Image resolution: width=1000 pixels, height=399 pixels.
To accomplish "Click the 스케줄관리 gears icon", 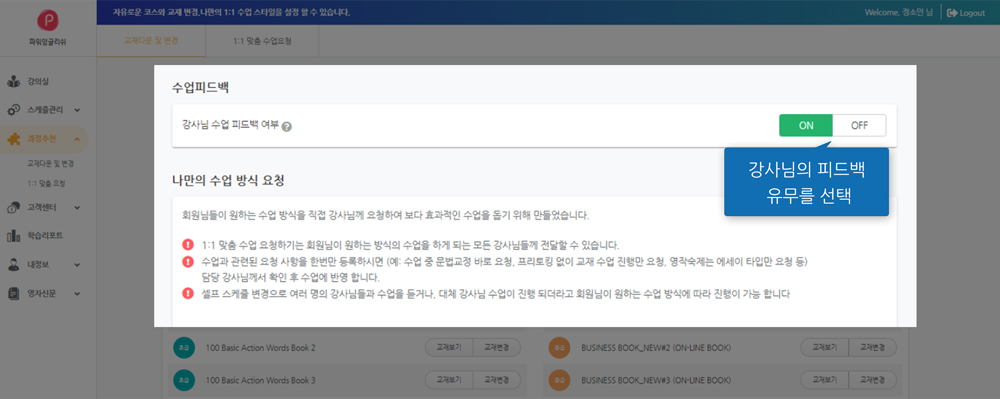I will (x=14, y=110).
